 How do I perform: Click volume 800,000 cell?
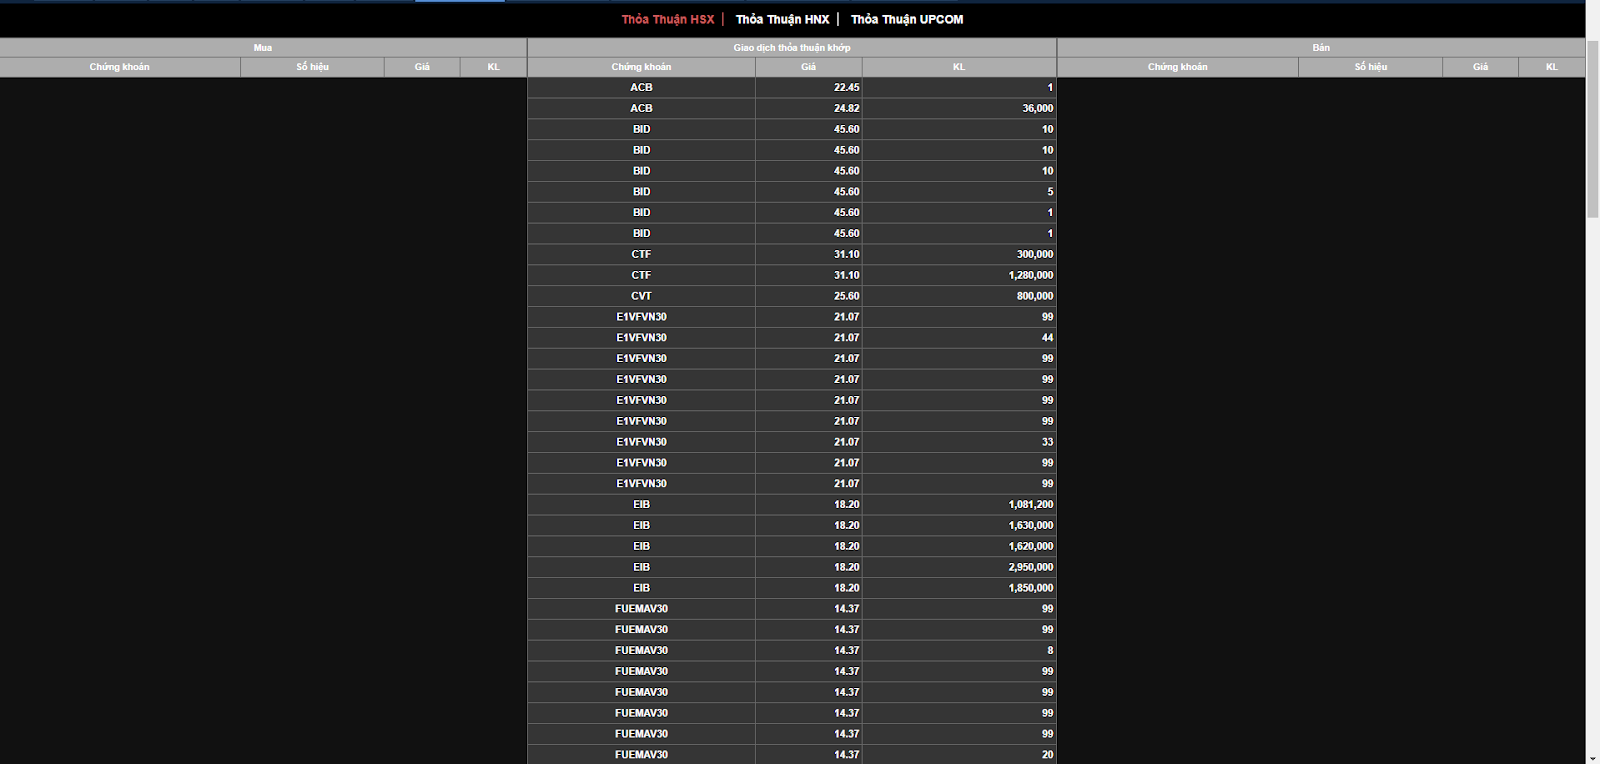[959, 297]
